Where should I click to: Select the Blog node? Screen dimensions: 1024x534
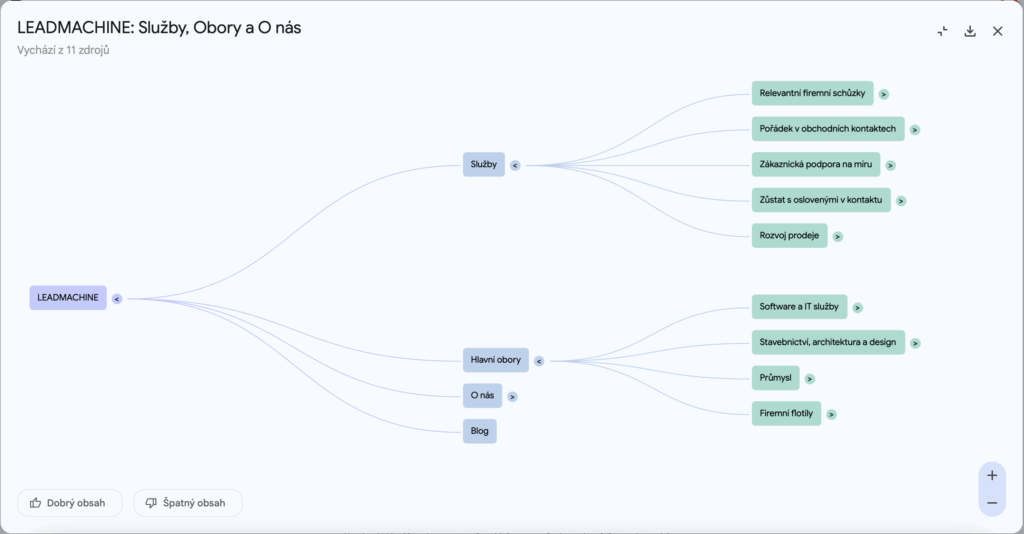click(480, 431)
